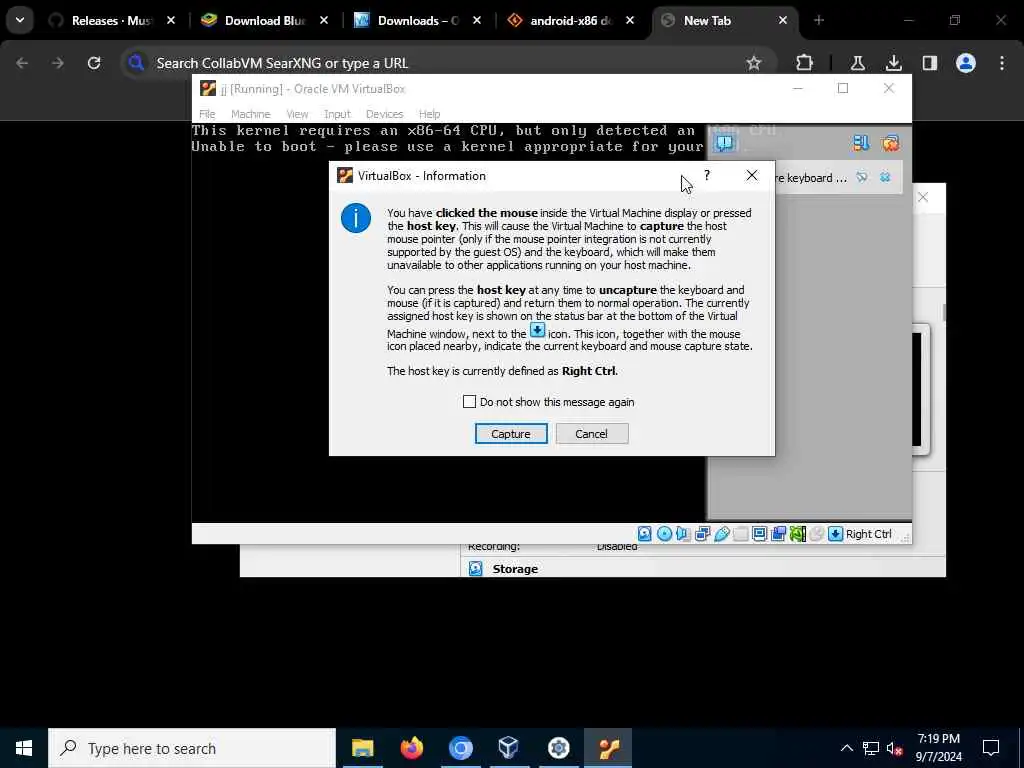Click the mouse capture status icon
This screenshot has height=768, width=1024.
816,534
